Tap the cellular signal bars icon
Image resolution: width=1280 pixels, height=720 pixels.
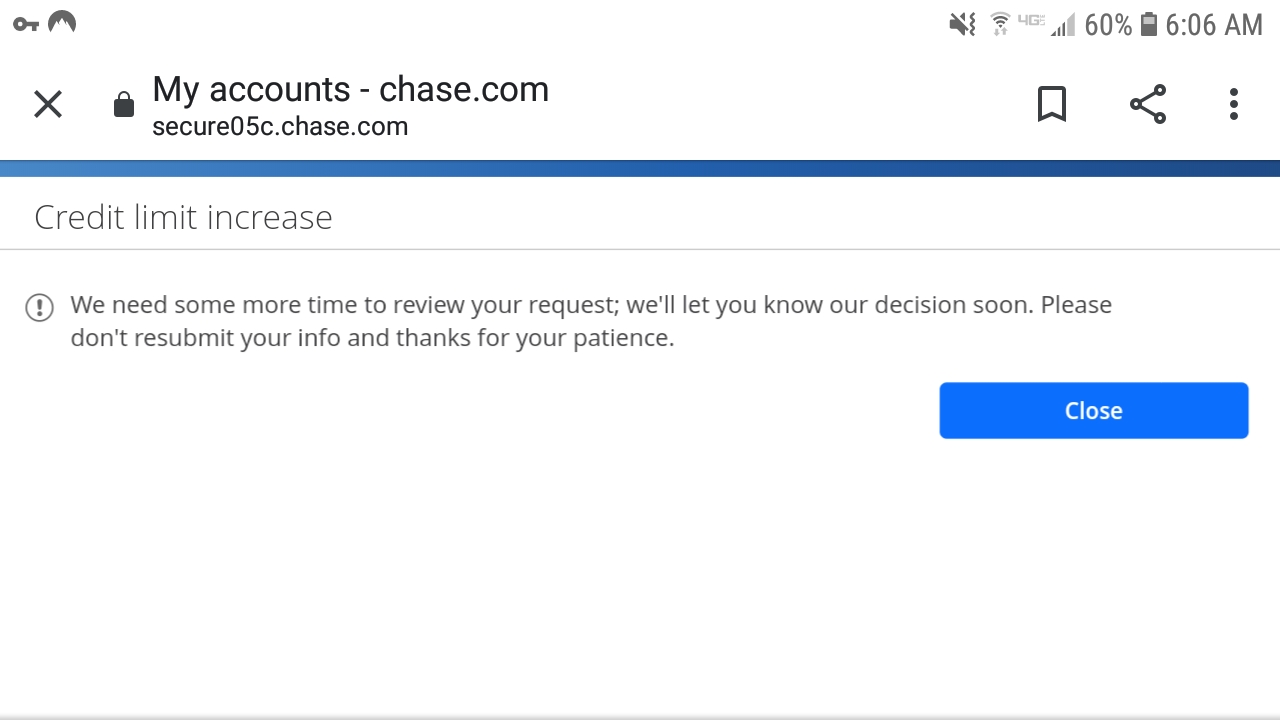coord(1063,25)
